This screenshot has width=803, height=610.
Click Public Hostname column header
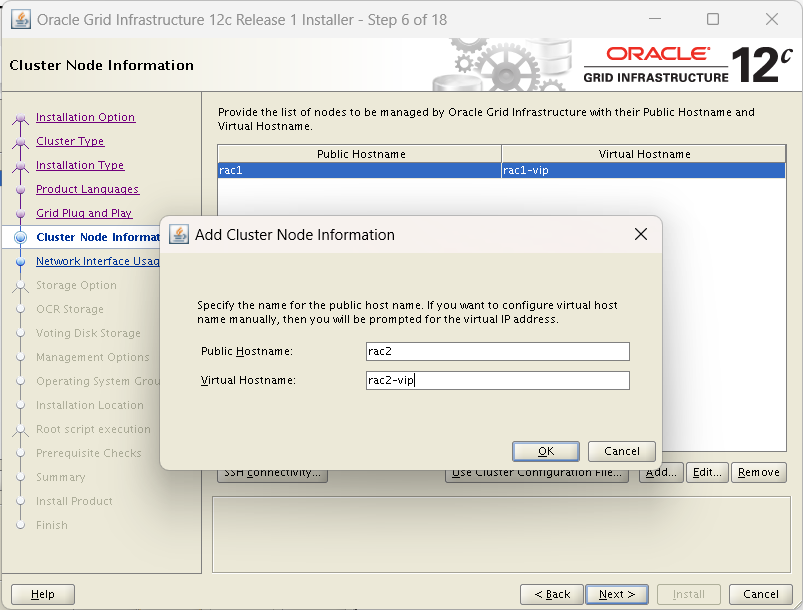click(360, 154)
